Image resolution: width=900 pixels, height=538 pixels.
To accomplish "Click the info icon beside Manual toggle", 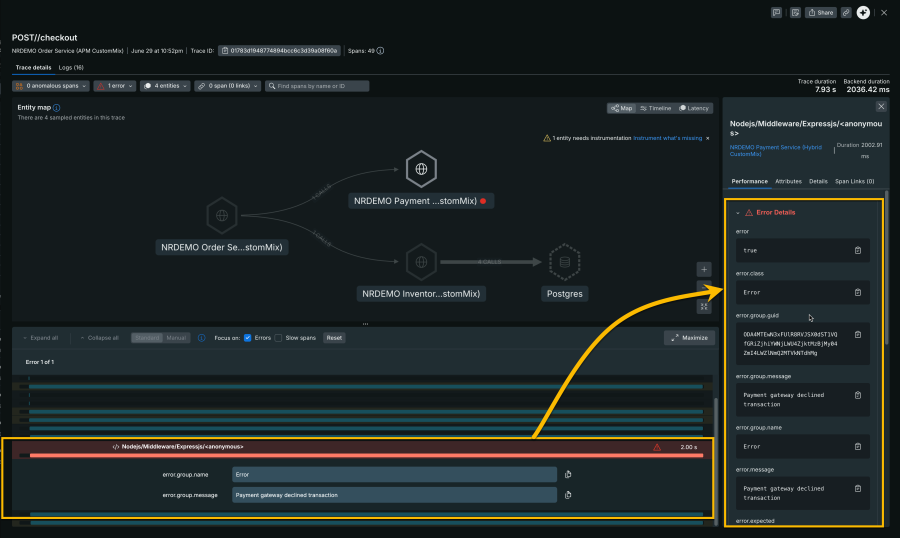I will tap(201, 338).
